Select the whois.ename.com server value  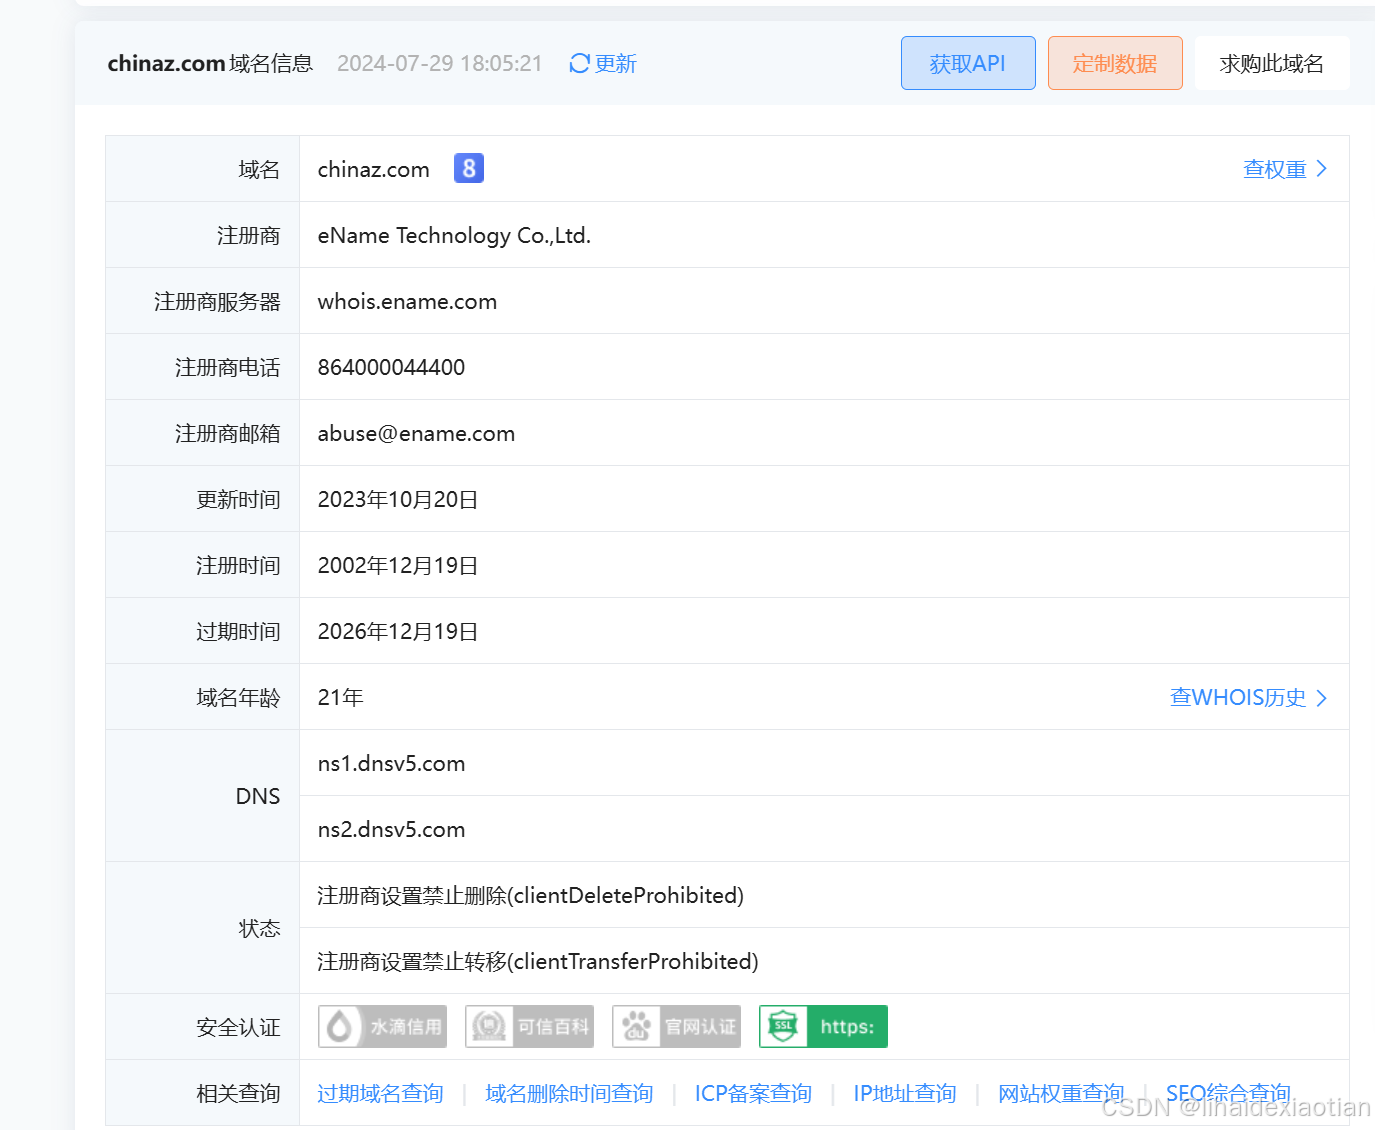pos(407,301)
